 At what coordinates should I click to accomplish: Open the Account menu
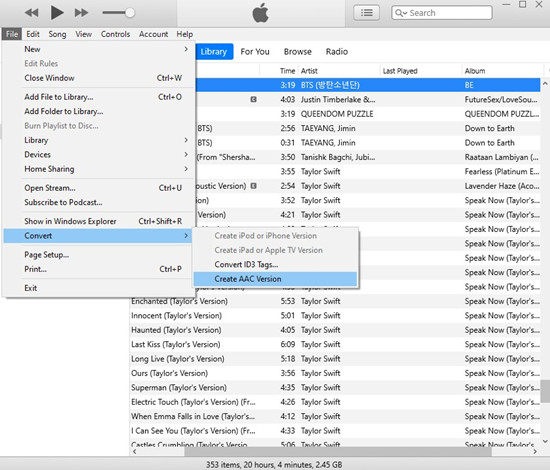pyautogui.click(x=153, y=34)
